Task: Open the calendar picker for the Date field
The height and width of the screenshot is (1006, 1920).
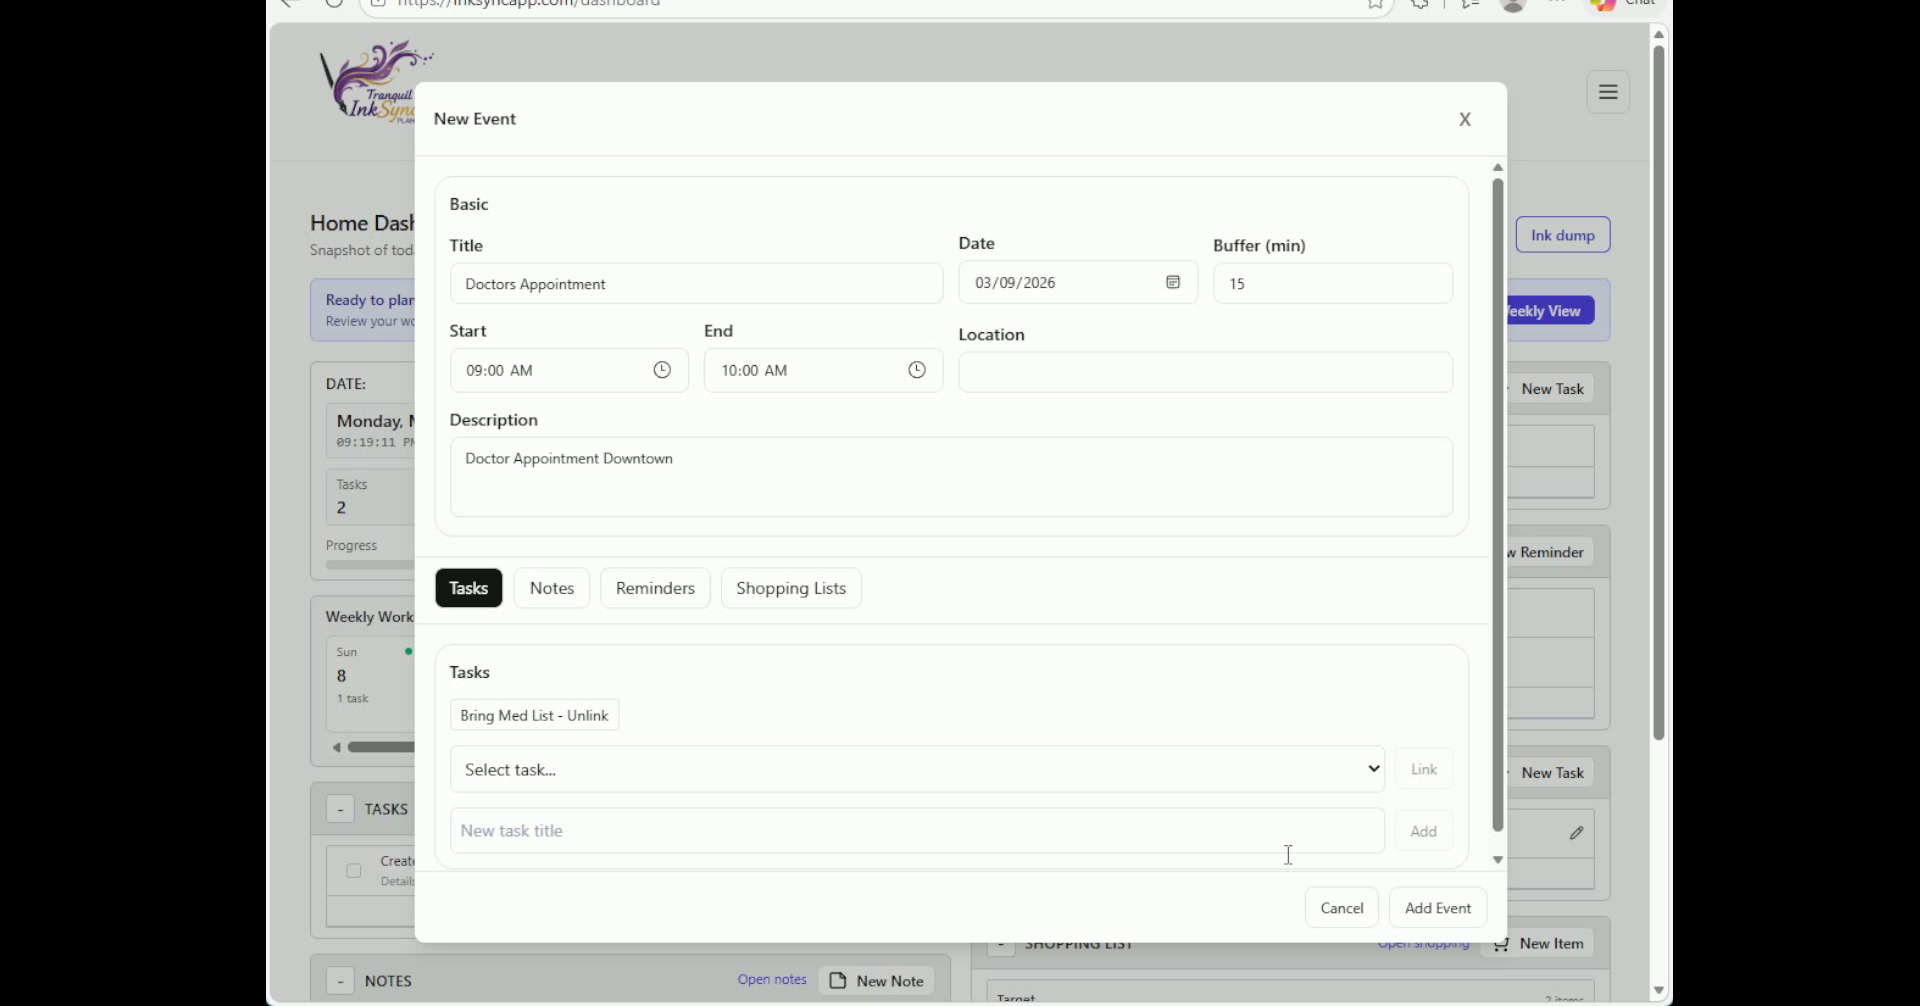Action: click(1173, 282)
